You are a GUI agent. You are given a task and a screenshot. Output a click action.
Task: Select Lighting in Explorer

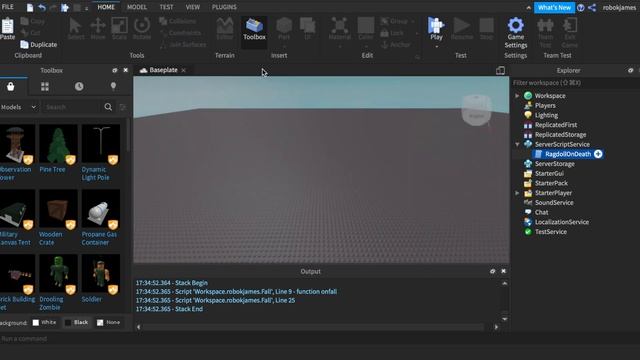(x=546, y=115)
